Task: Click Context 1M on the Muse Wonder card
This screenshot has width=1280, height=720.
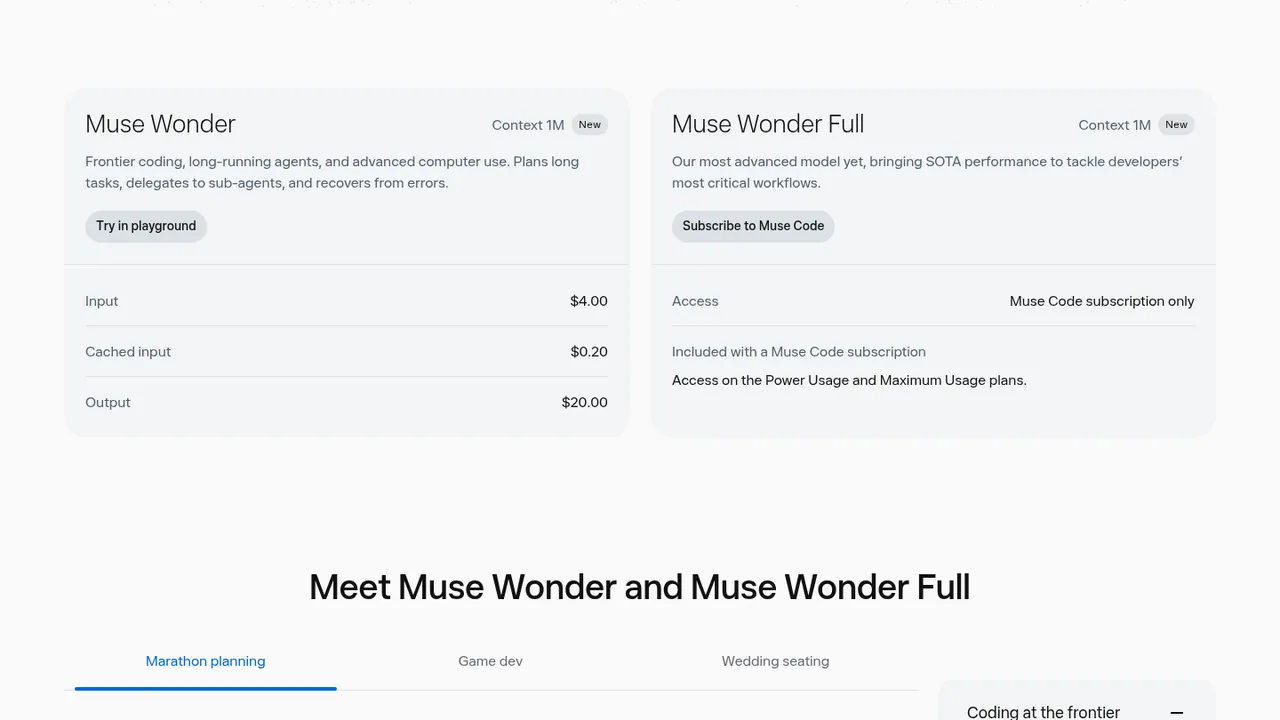Action: [528, 125]
